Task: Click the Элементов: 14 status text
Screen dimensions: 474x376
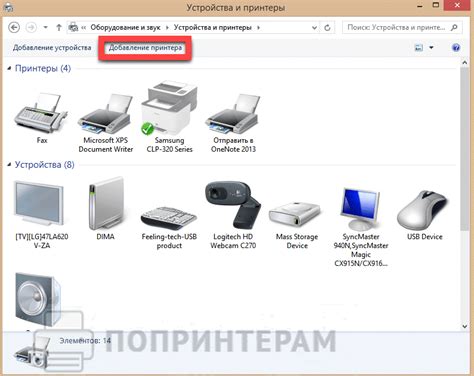Action: (x=85, y=341)
